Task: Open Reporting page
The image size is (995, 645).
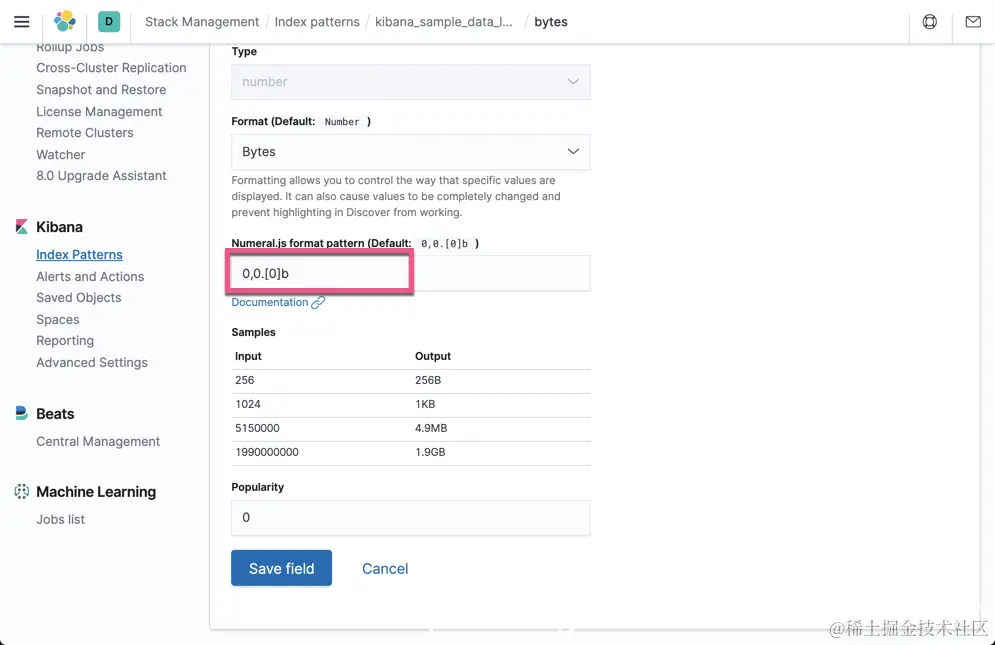Action: tap(65, 341)
